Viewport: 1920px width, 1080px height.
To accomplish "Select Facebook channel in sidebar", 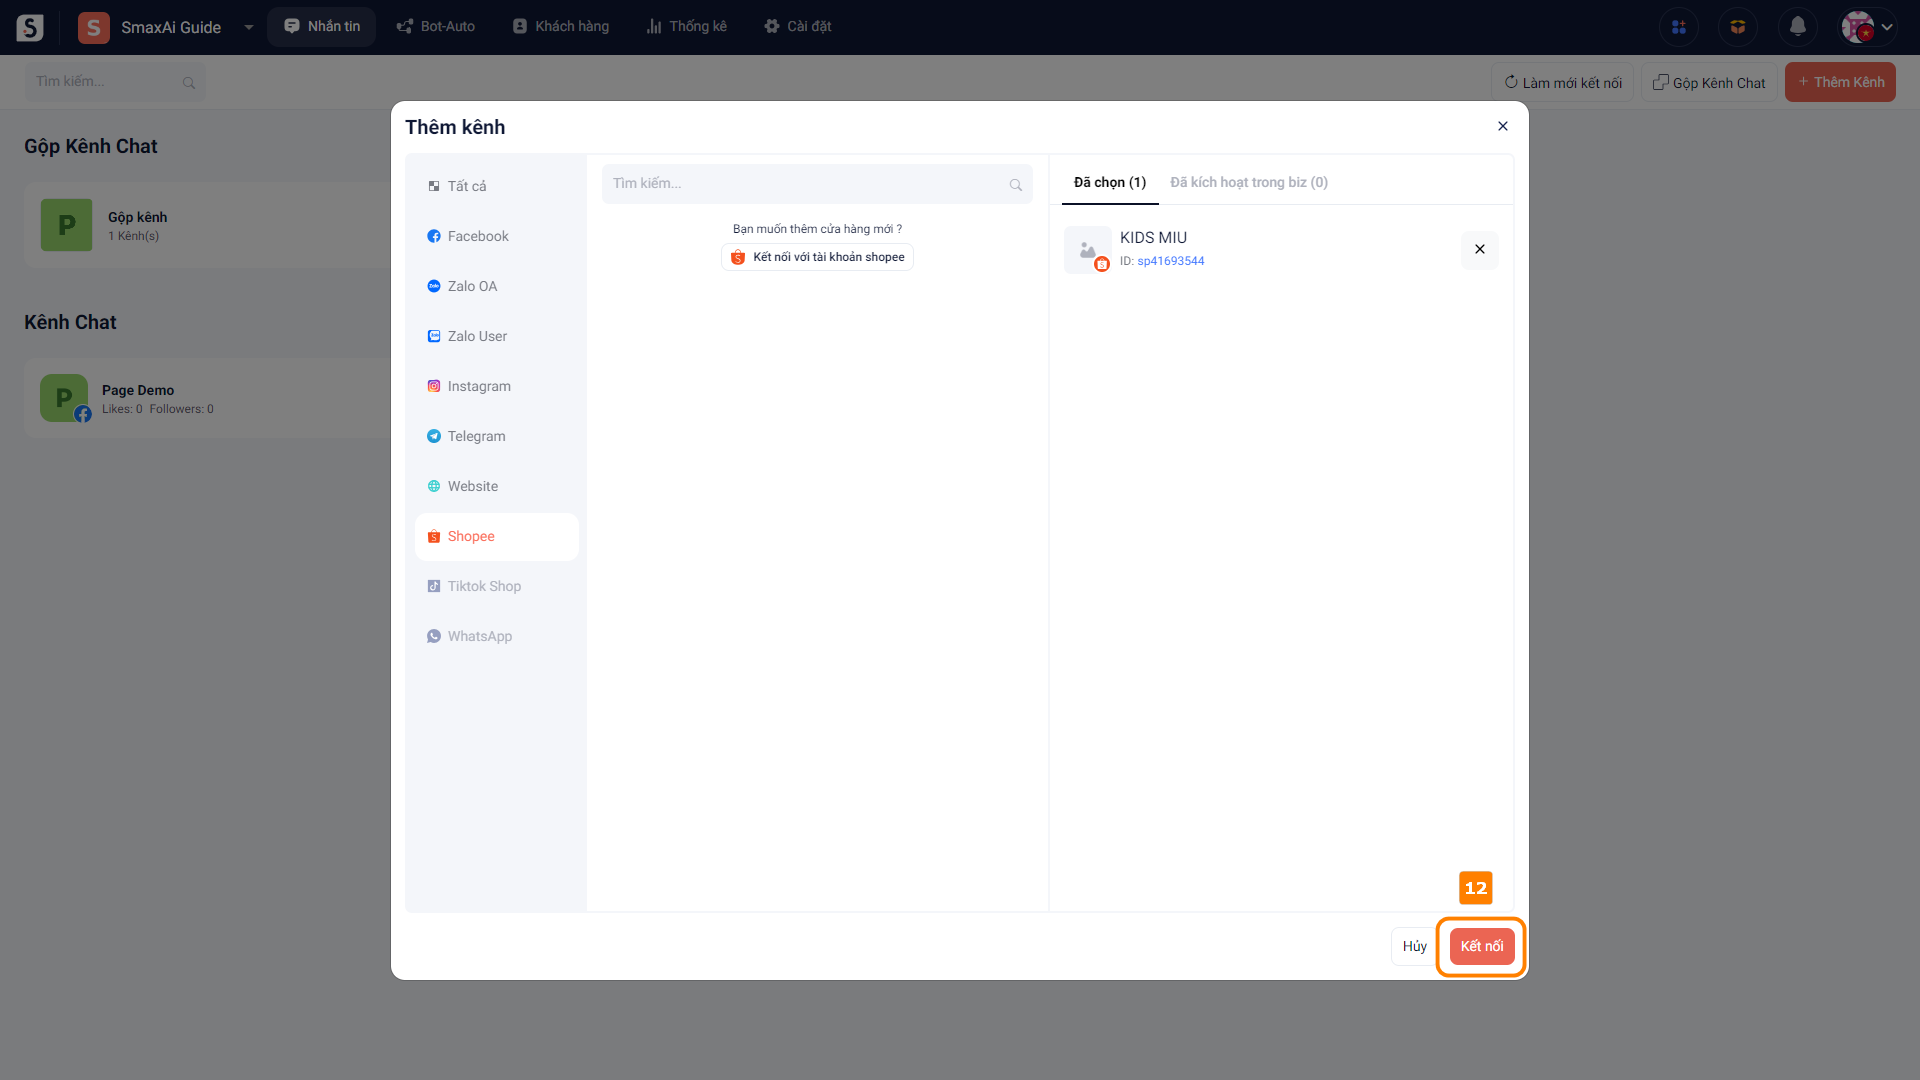I will [x=477, y=236].
